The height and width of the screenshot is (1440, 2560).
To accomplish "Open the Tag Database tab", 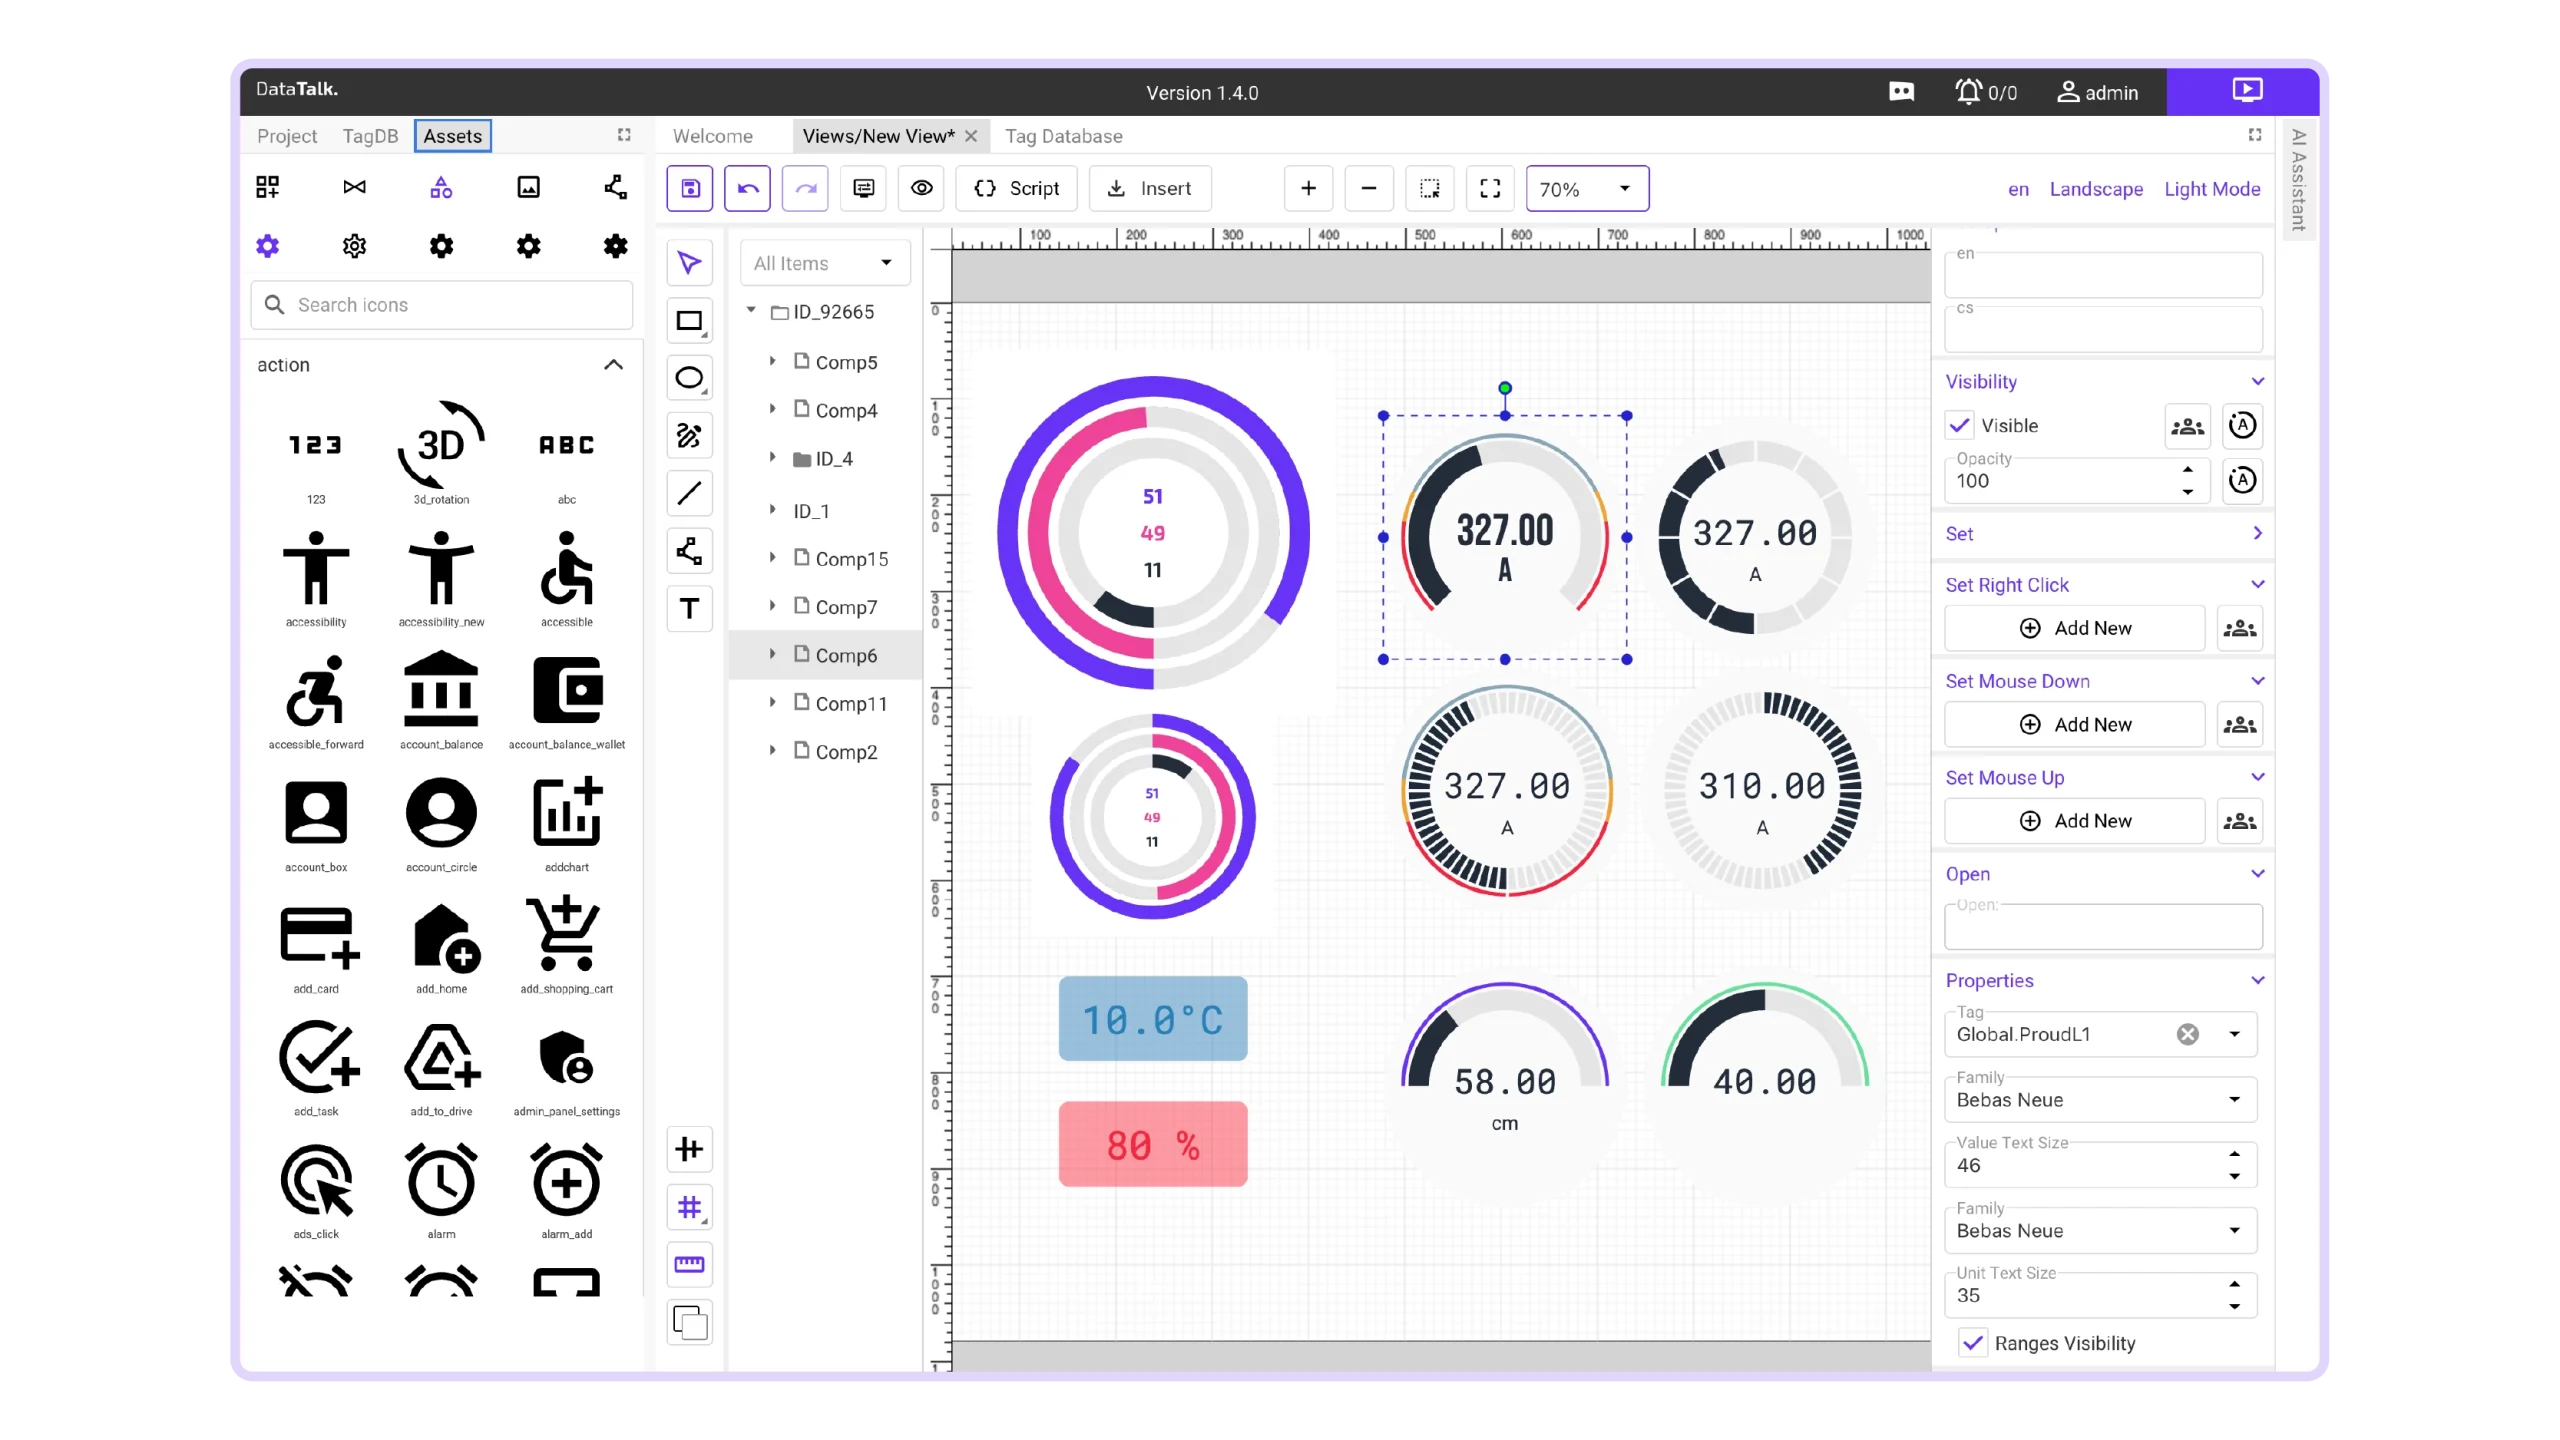I will click(x=1063, y=136).
